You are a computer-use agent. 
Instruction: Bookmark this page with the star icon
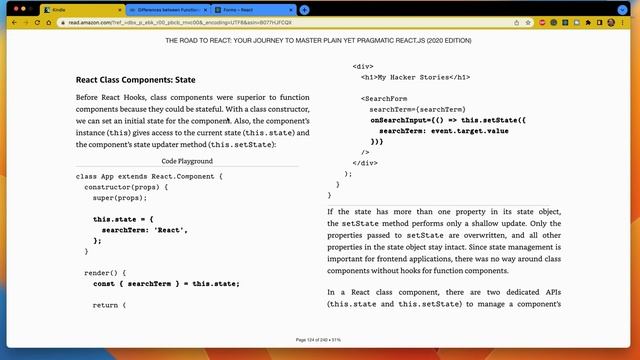[528, 22]
